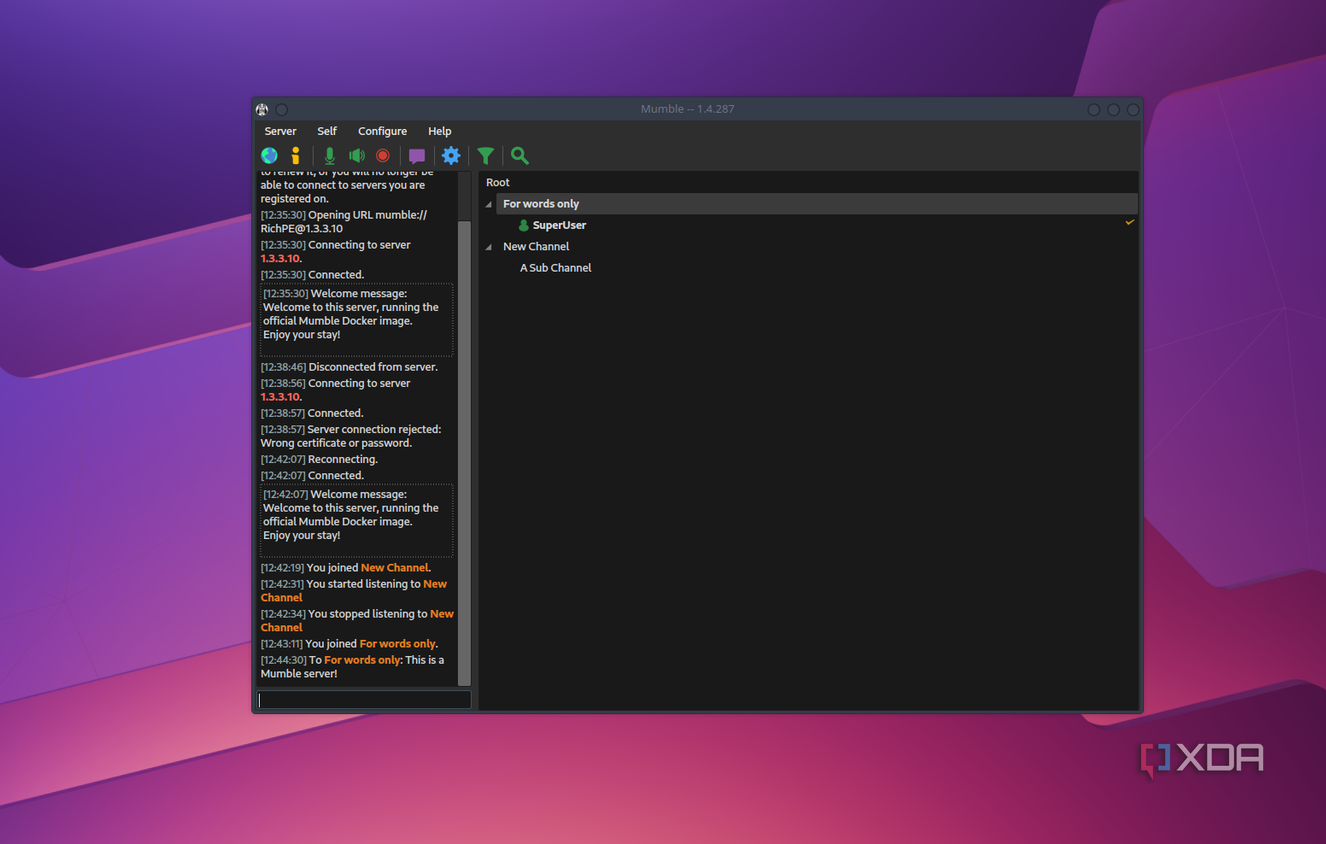Image resolution: width=1326 pixels, height=844 pixels.
Task: Click For words only link in the 12:43:11 entry
Action: (397, 644)
